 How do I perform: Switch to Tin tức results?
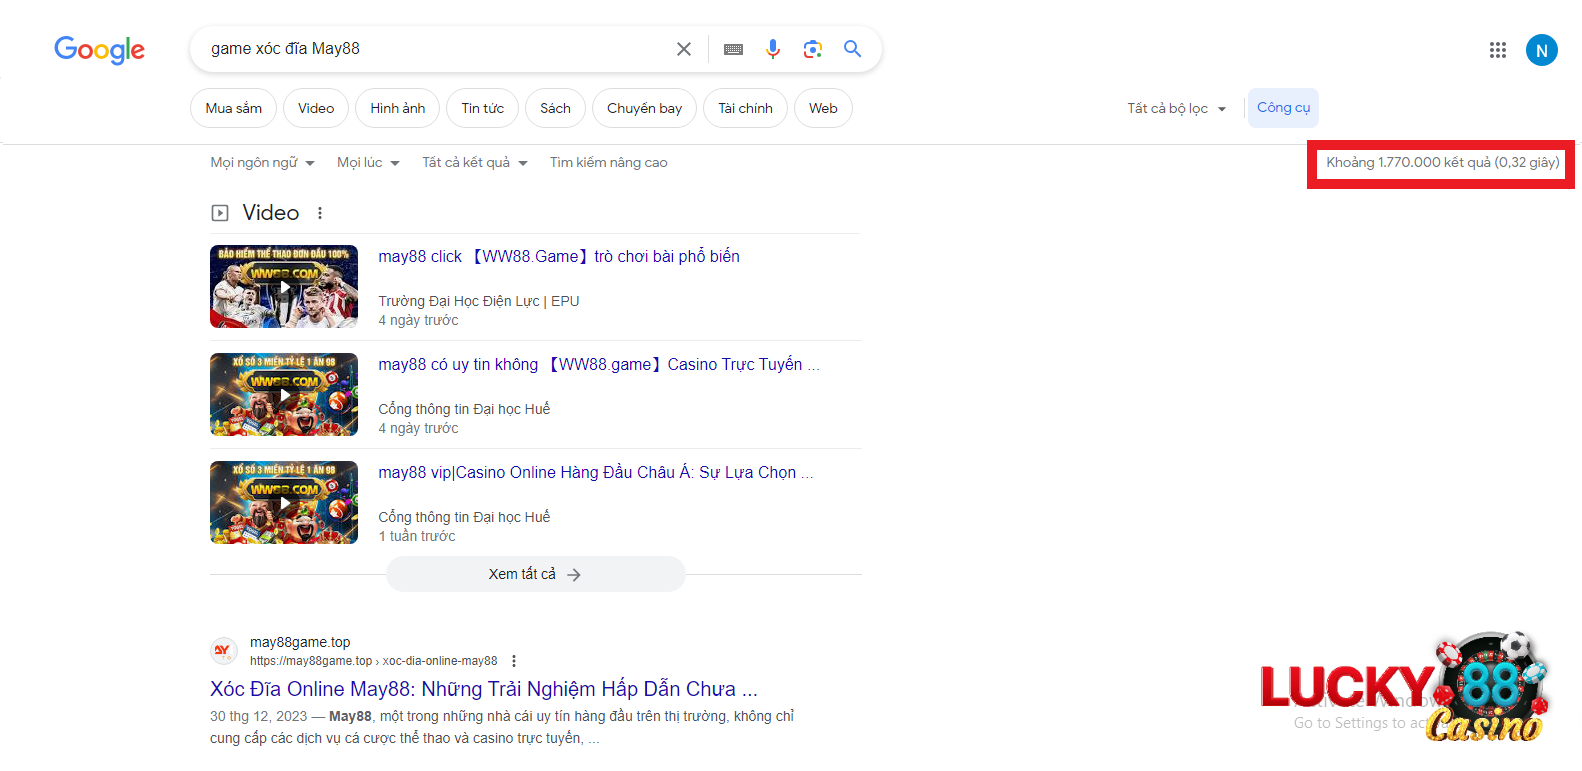[x=483, y=108]
